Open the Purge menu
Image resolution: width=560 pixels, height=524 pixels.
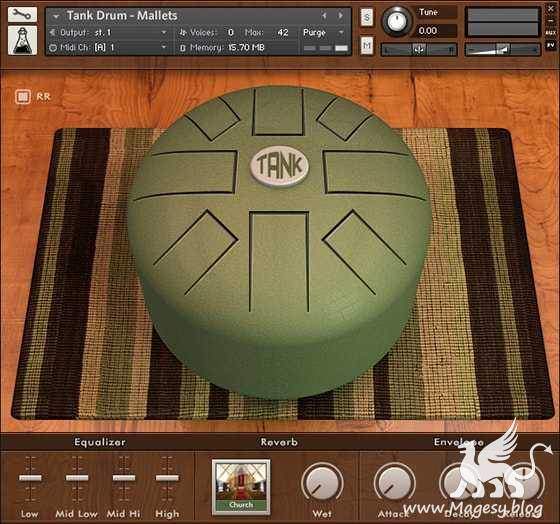[323, 33]
